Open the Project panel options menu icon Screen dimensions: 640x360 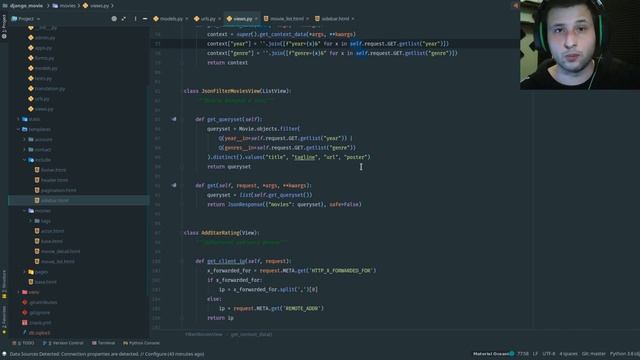pos(136,19)
